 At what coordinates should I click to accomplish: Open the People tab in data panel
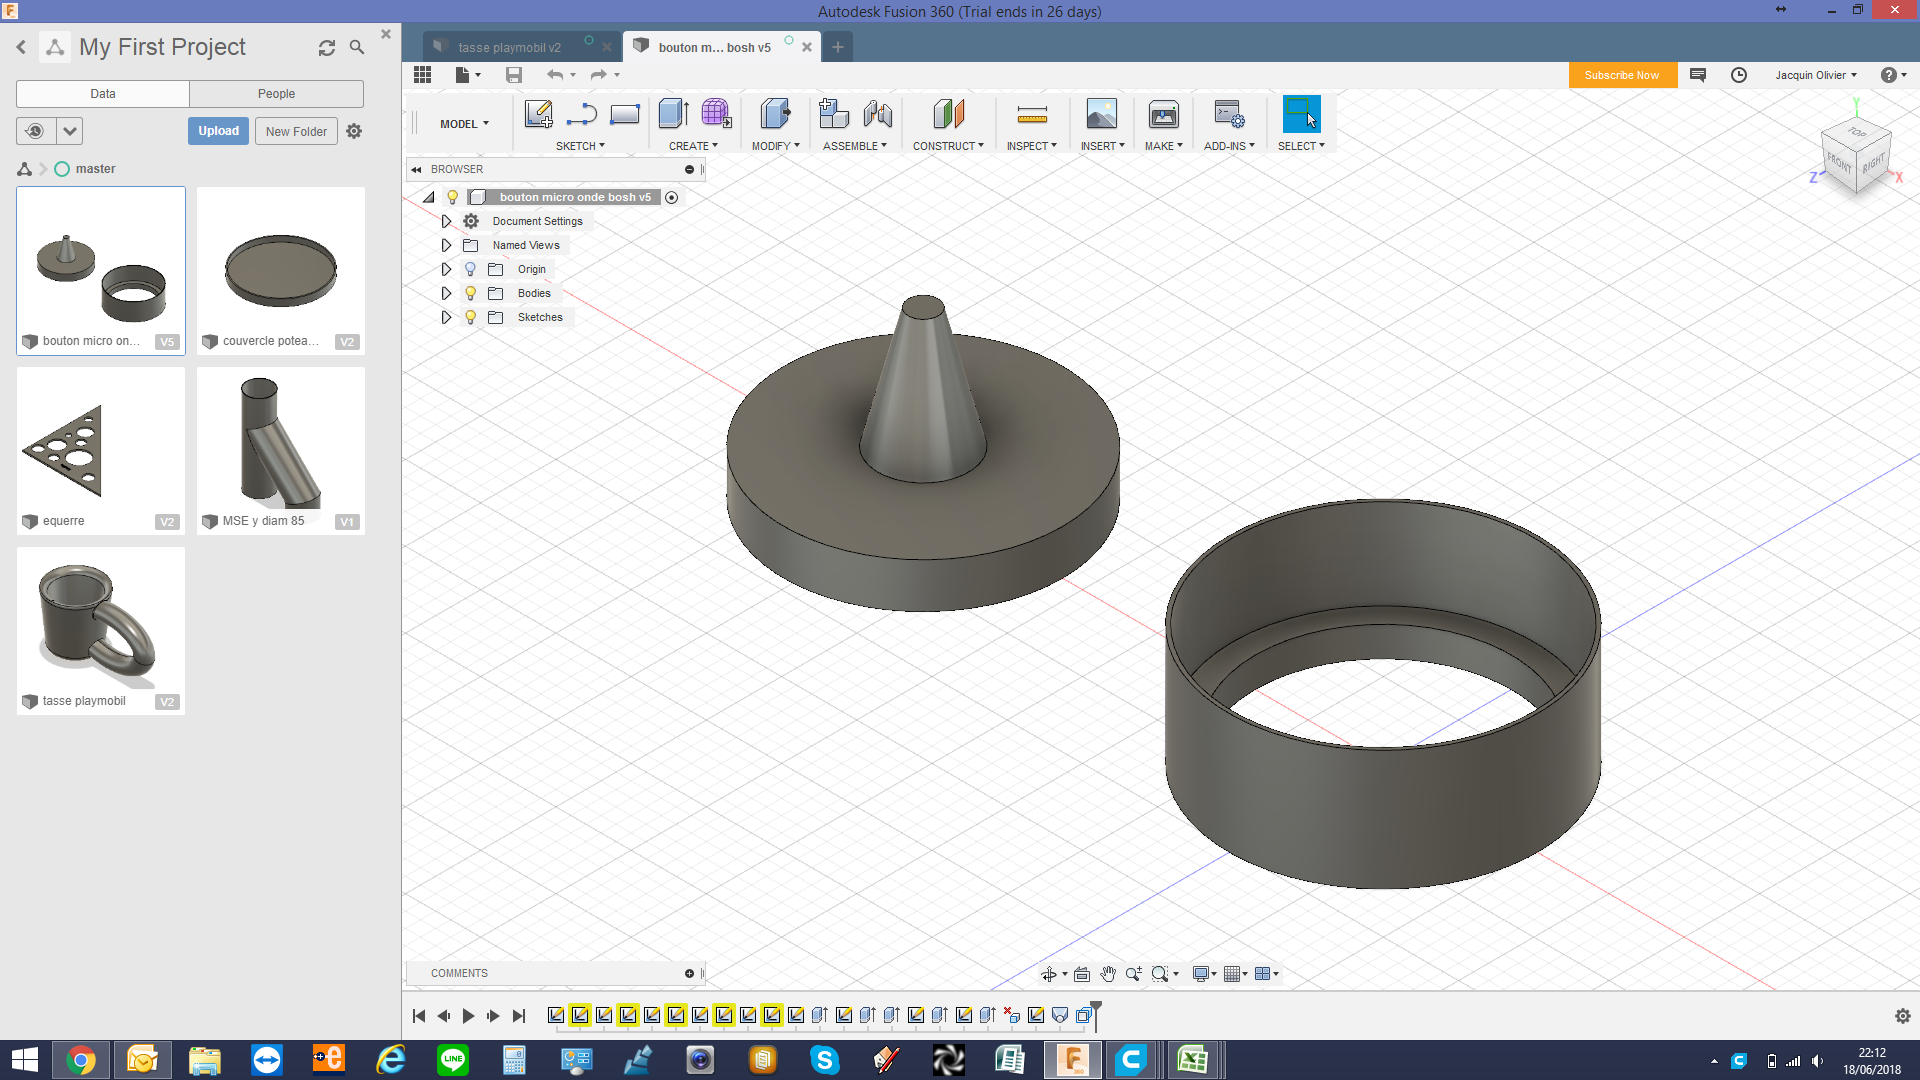click(x=276, y=94)
